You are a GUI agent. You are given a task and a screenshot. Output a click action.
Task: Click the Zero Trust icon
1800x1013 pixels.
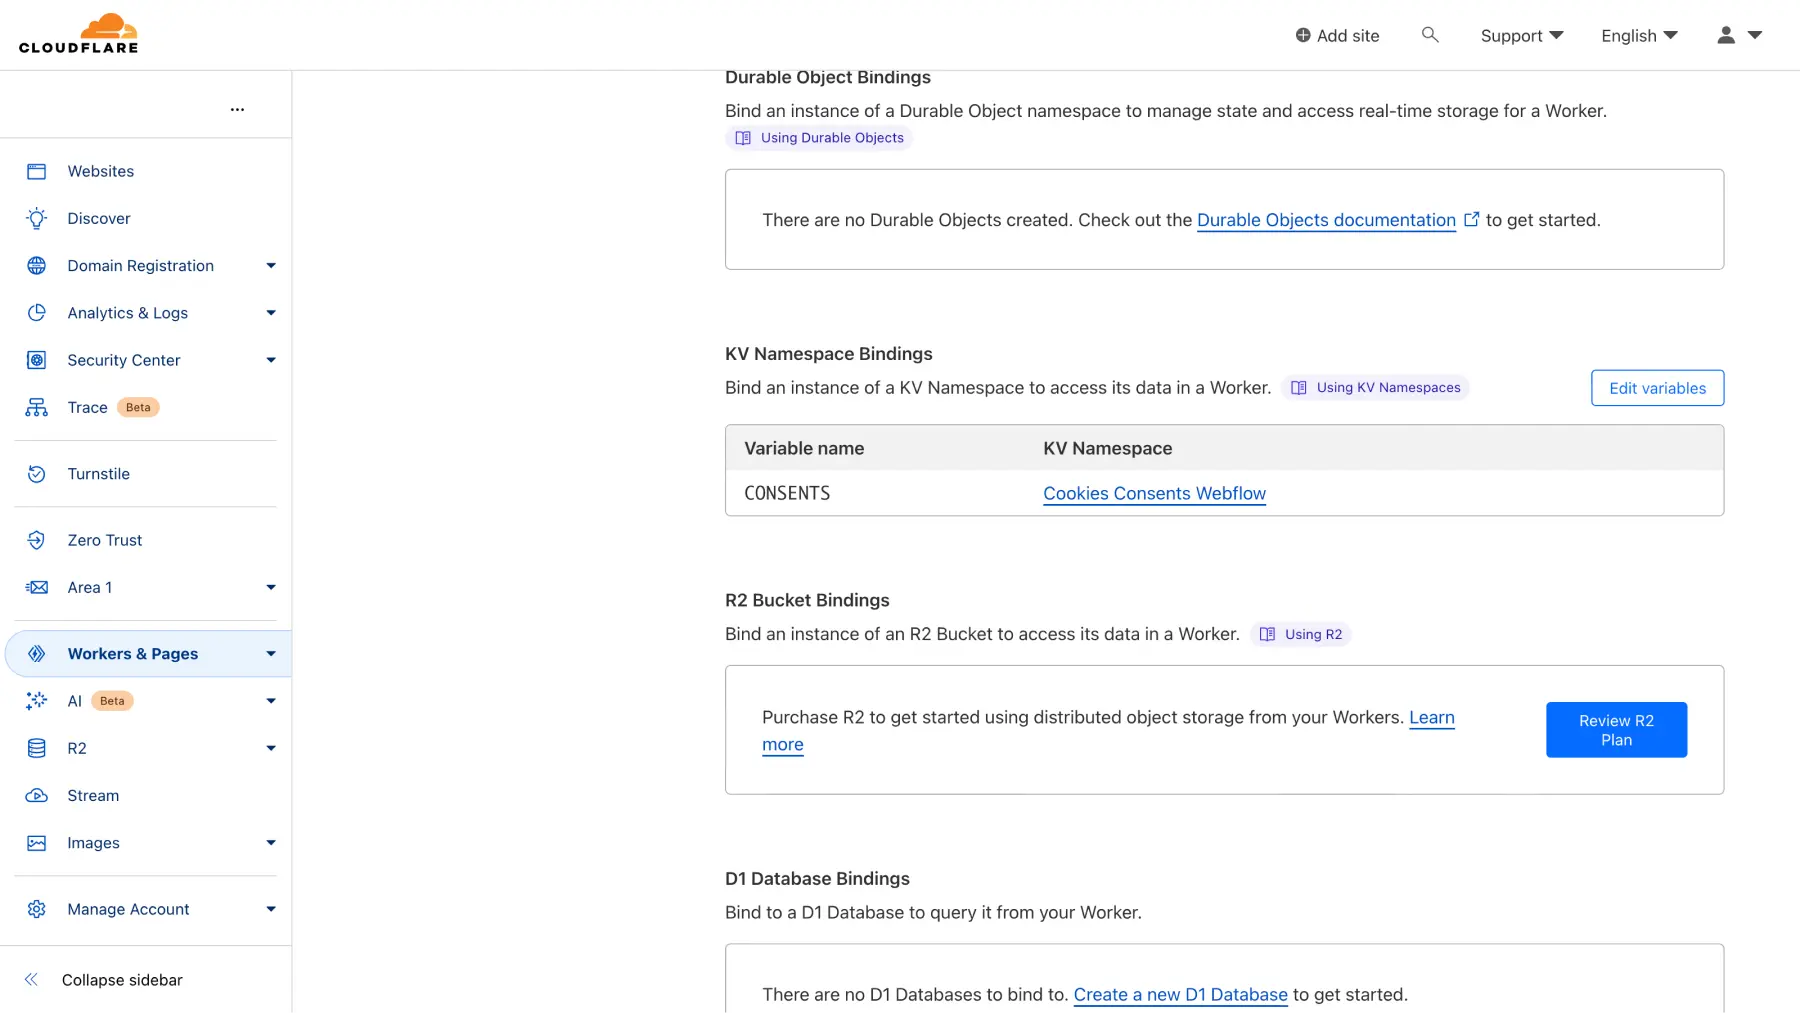click(37, 540)
